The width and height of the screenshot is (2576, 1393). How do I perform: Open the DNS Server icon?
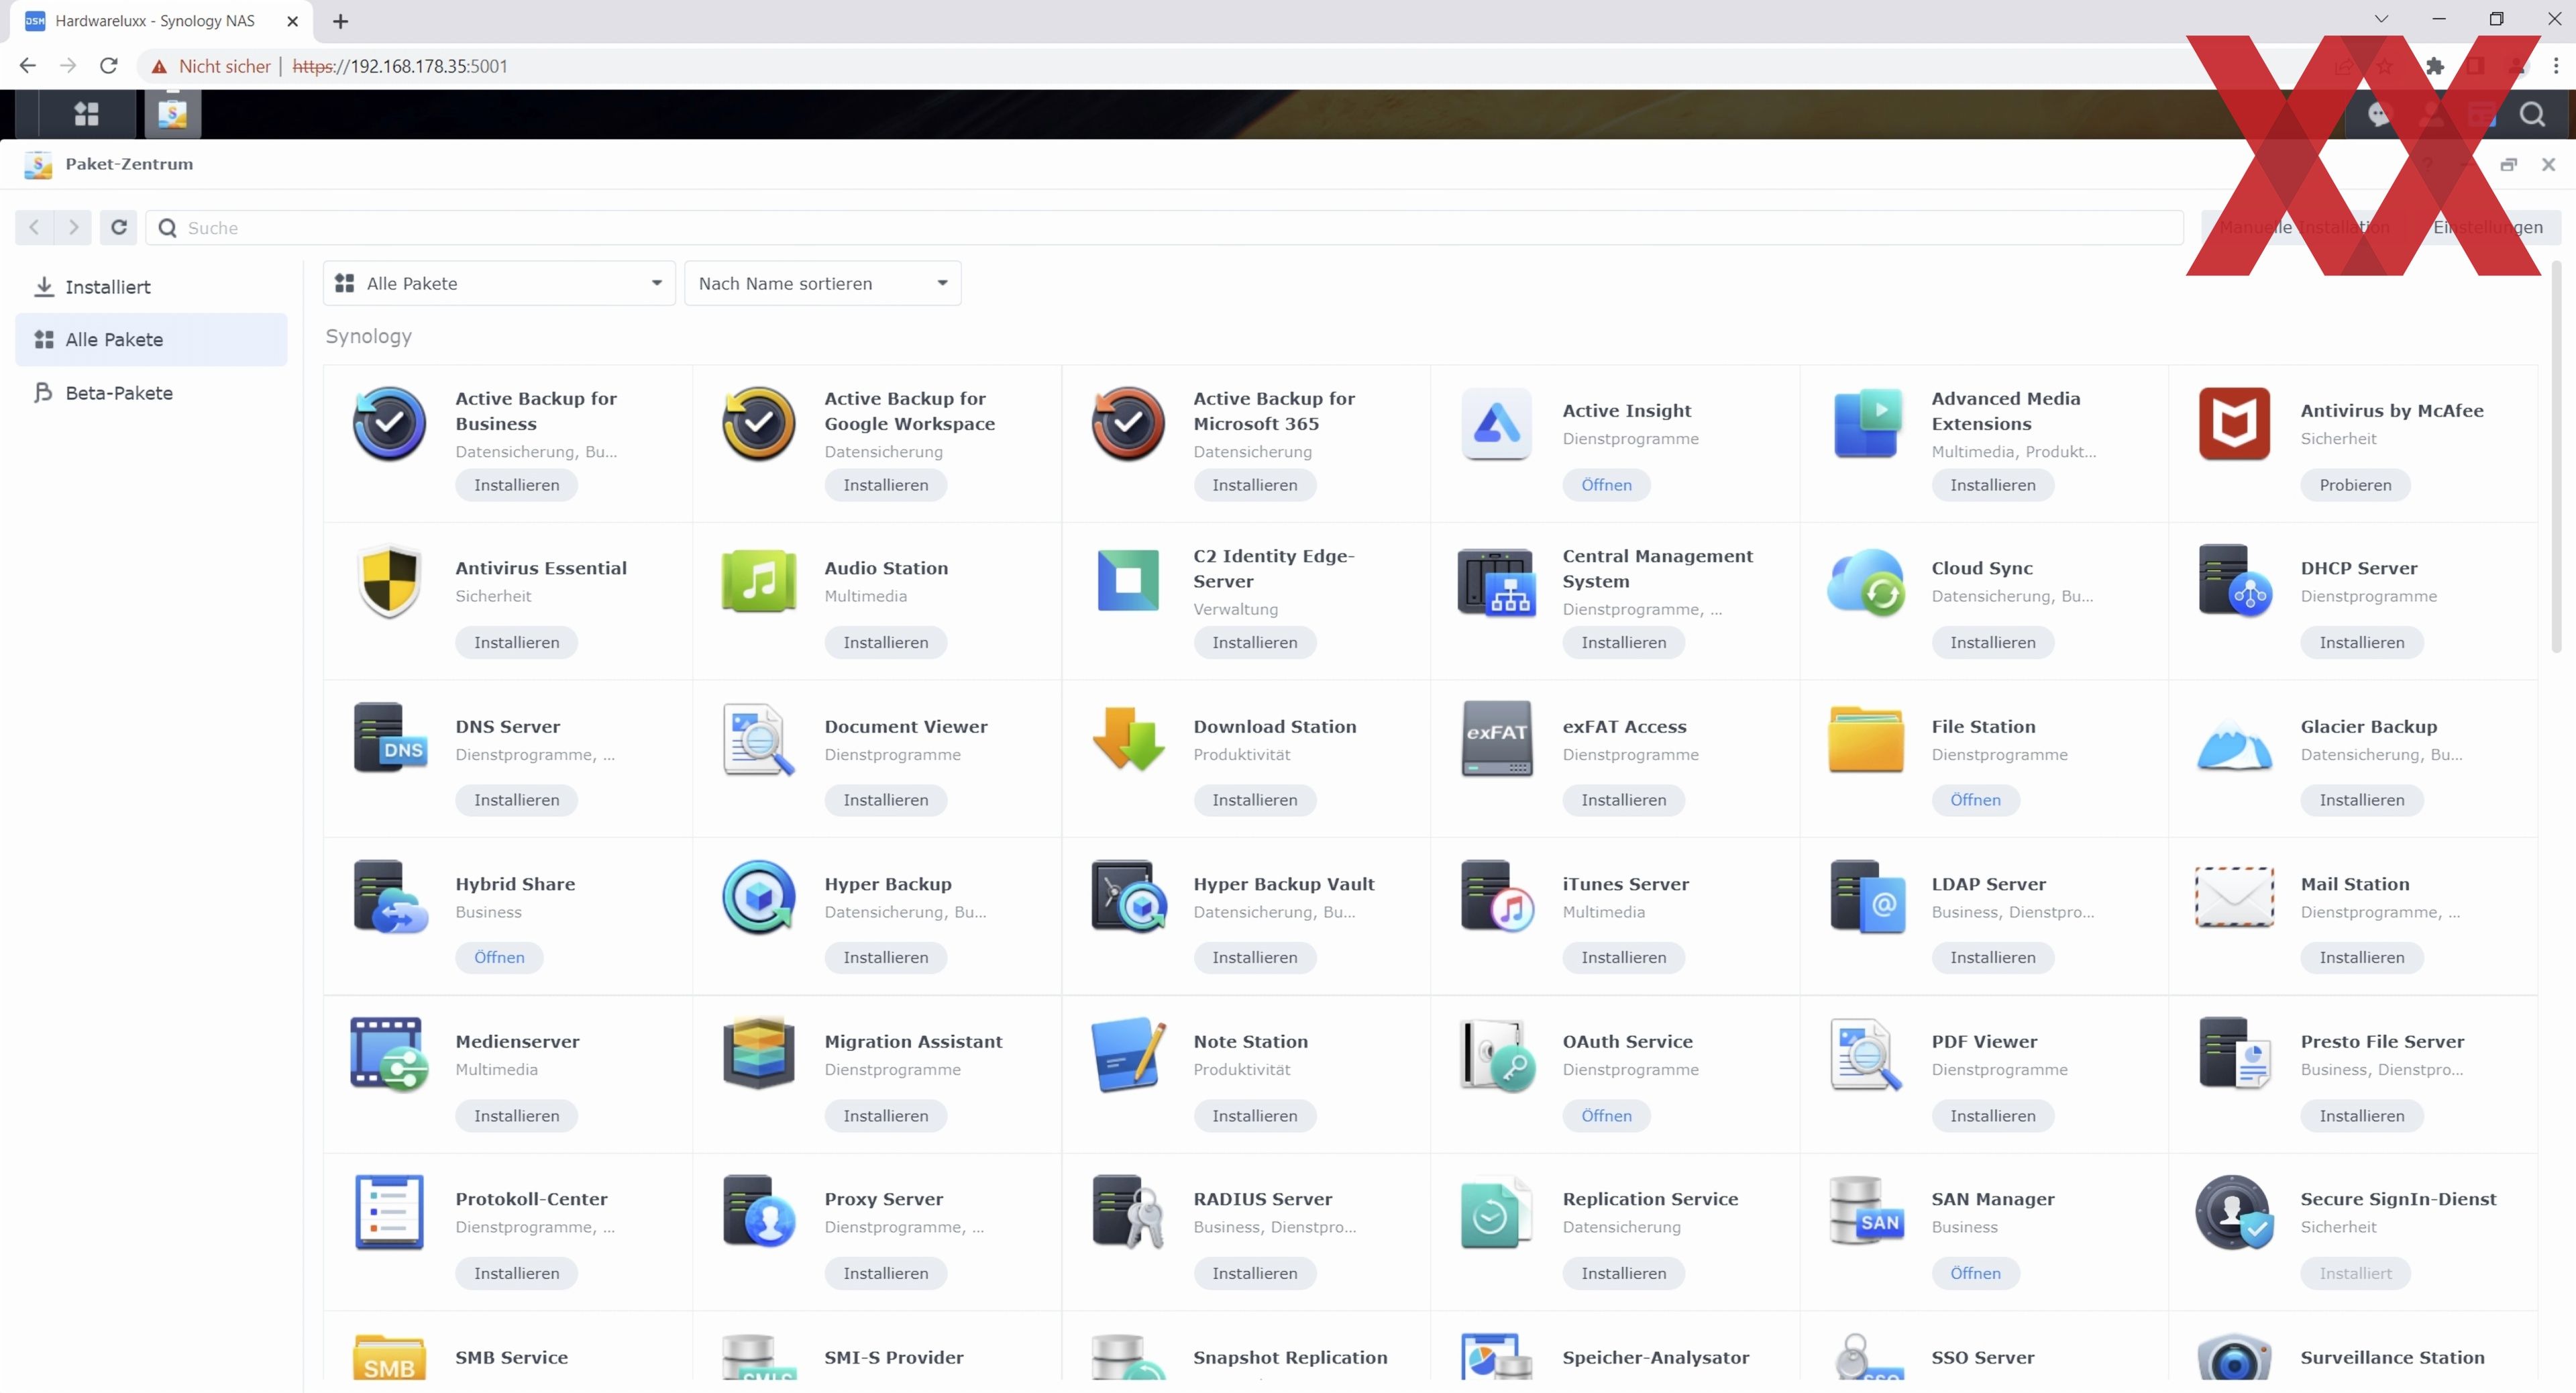click(x=389, y=739)
